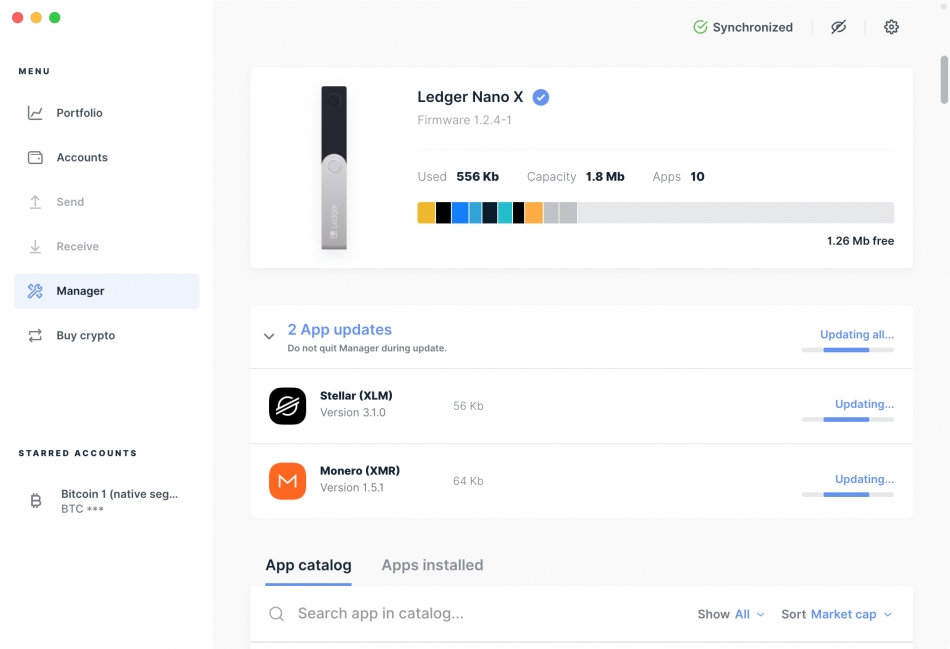This screenshot has height=649, width=950.
Task: Click the 1.26 Mb free label
Action: pos(860,241)
